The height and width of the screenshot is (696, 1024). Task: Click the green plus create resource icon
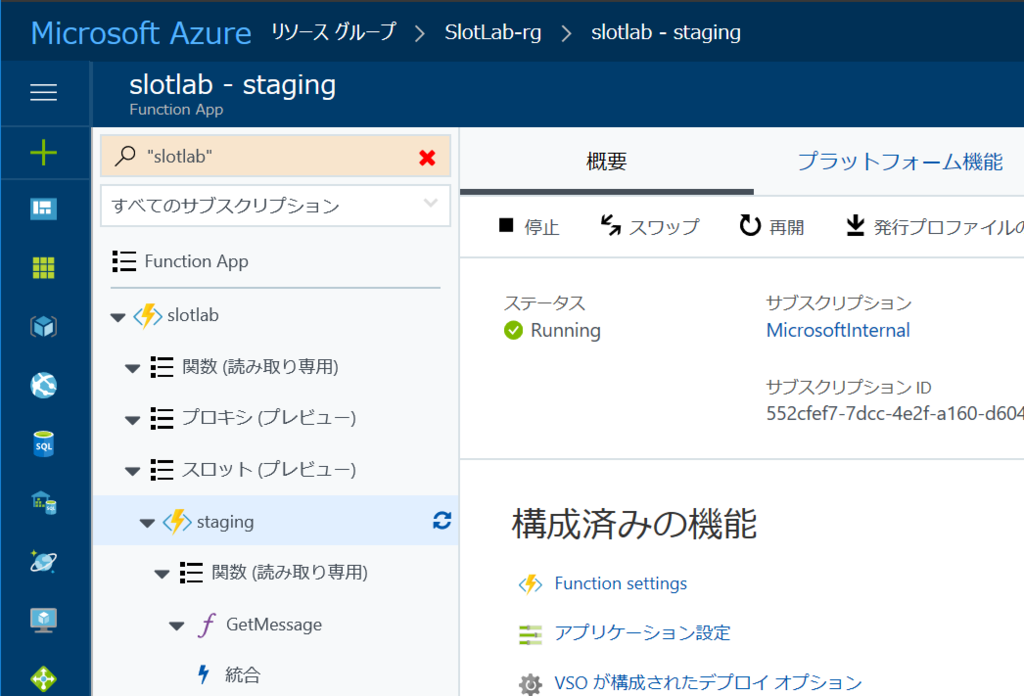click(x=43, y=152)
